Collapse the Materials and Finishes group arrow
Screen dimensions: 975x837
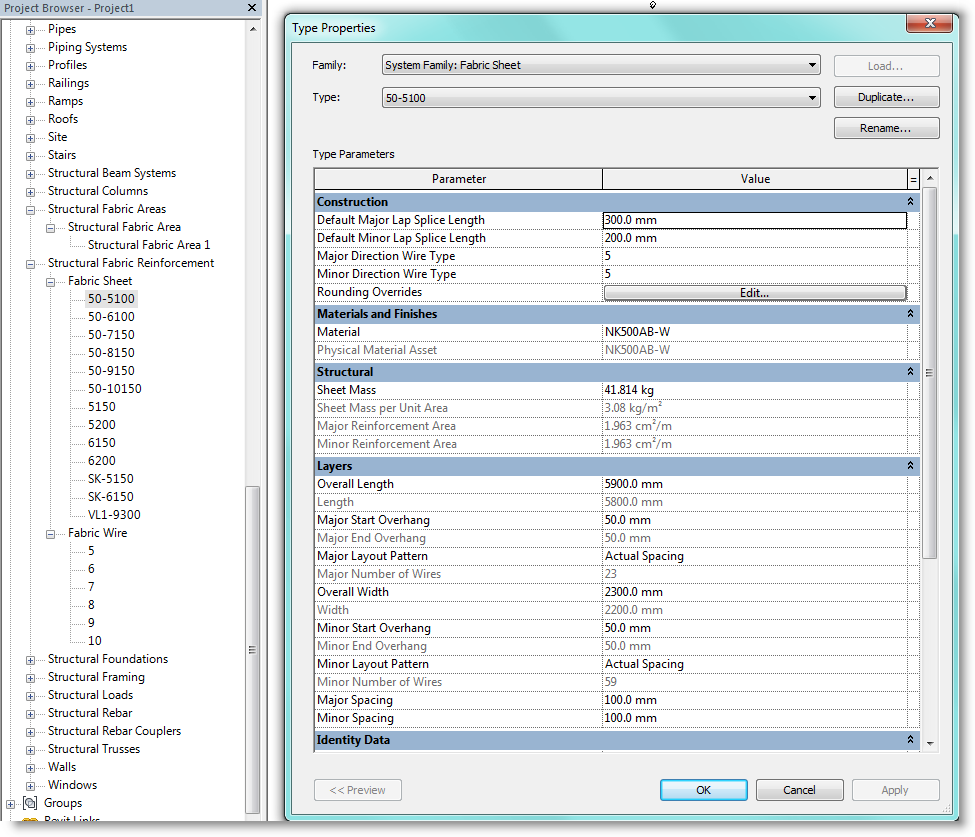(x=909, y=313)
